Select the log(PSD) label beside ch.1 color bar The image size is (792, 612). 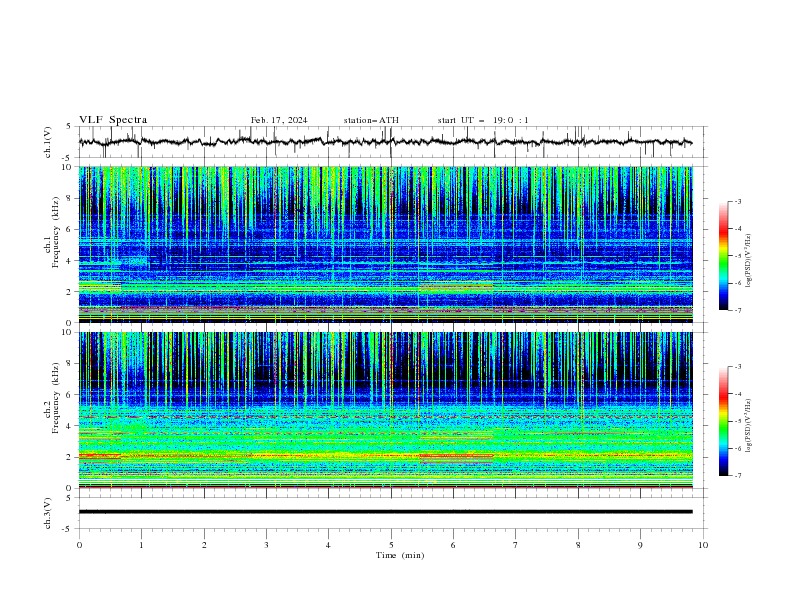pyautogui.click(x=749, y=261)
